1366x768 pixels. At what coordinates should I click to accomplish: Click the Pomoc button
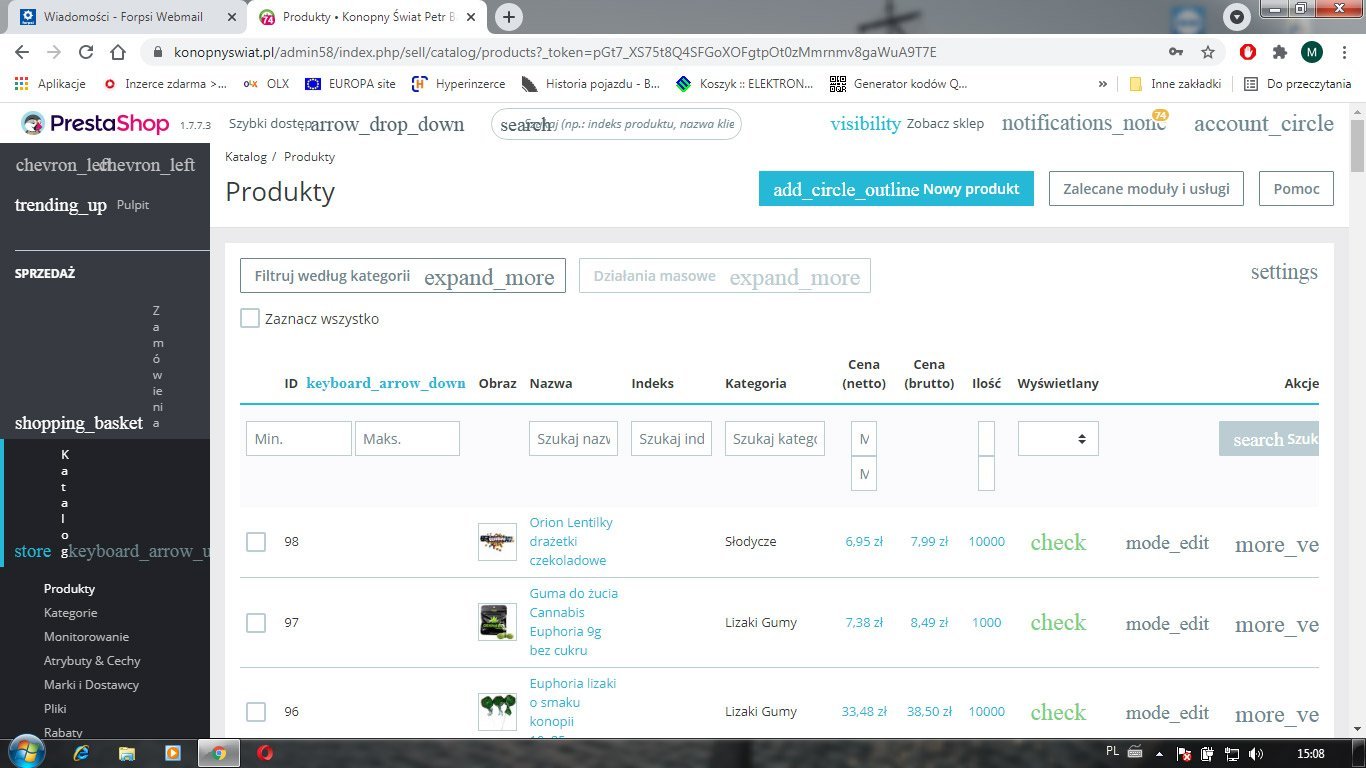tap(1296, 188)
